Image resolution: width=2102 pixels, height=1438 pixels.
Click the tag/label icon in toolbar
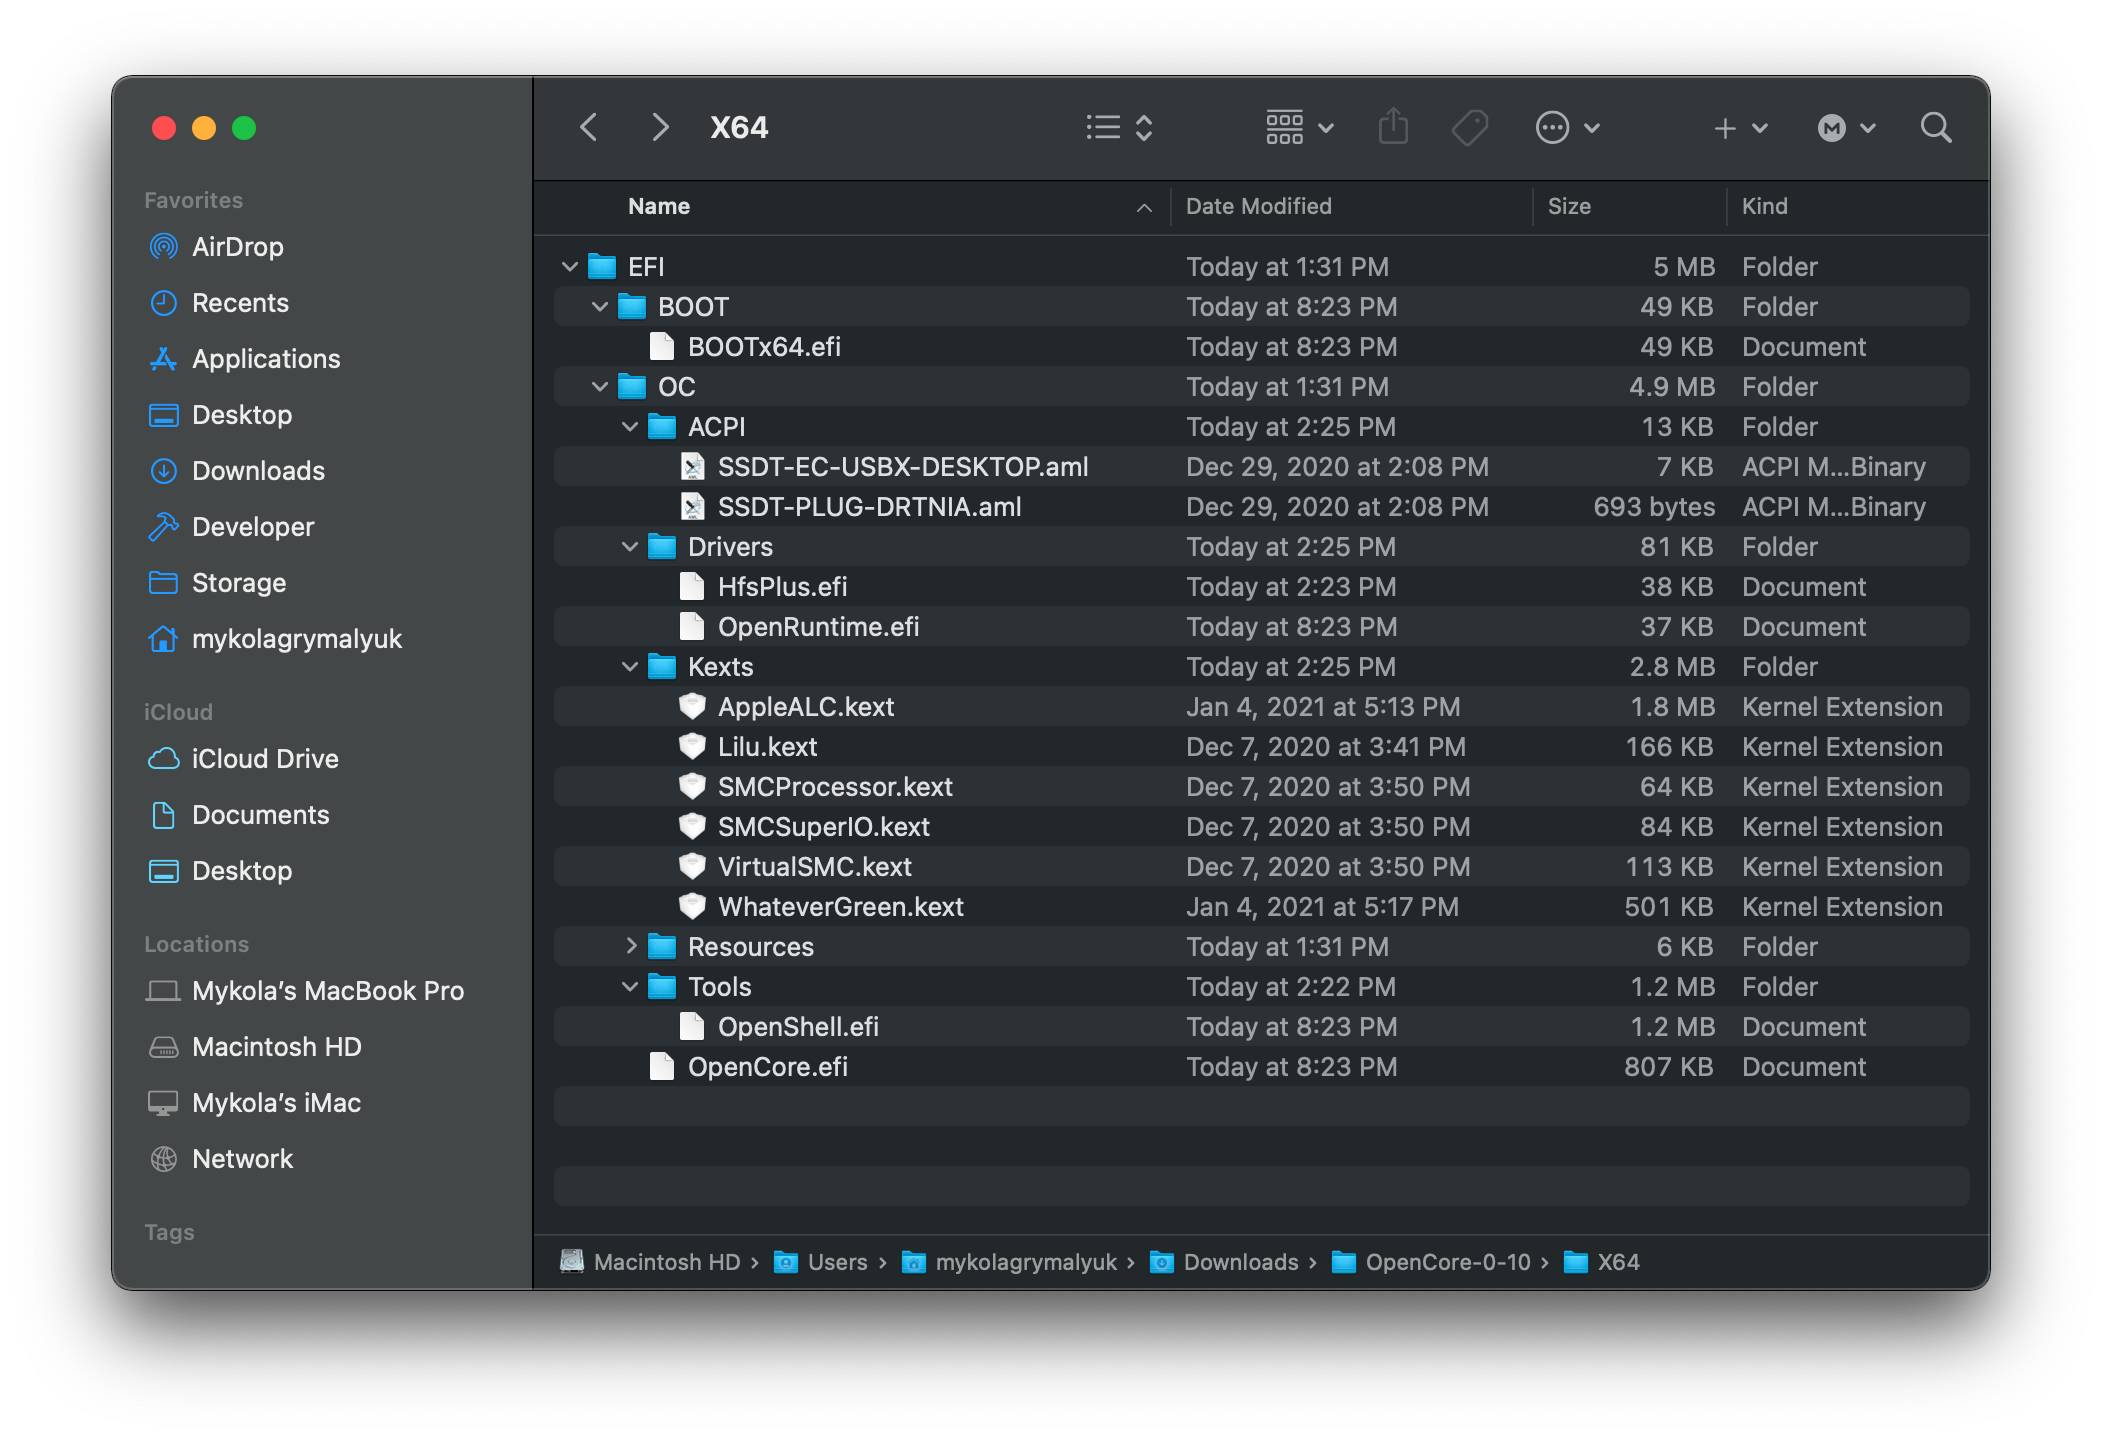point(1469,126)
